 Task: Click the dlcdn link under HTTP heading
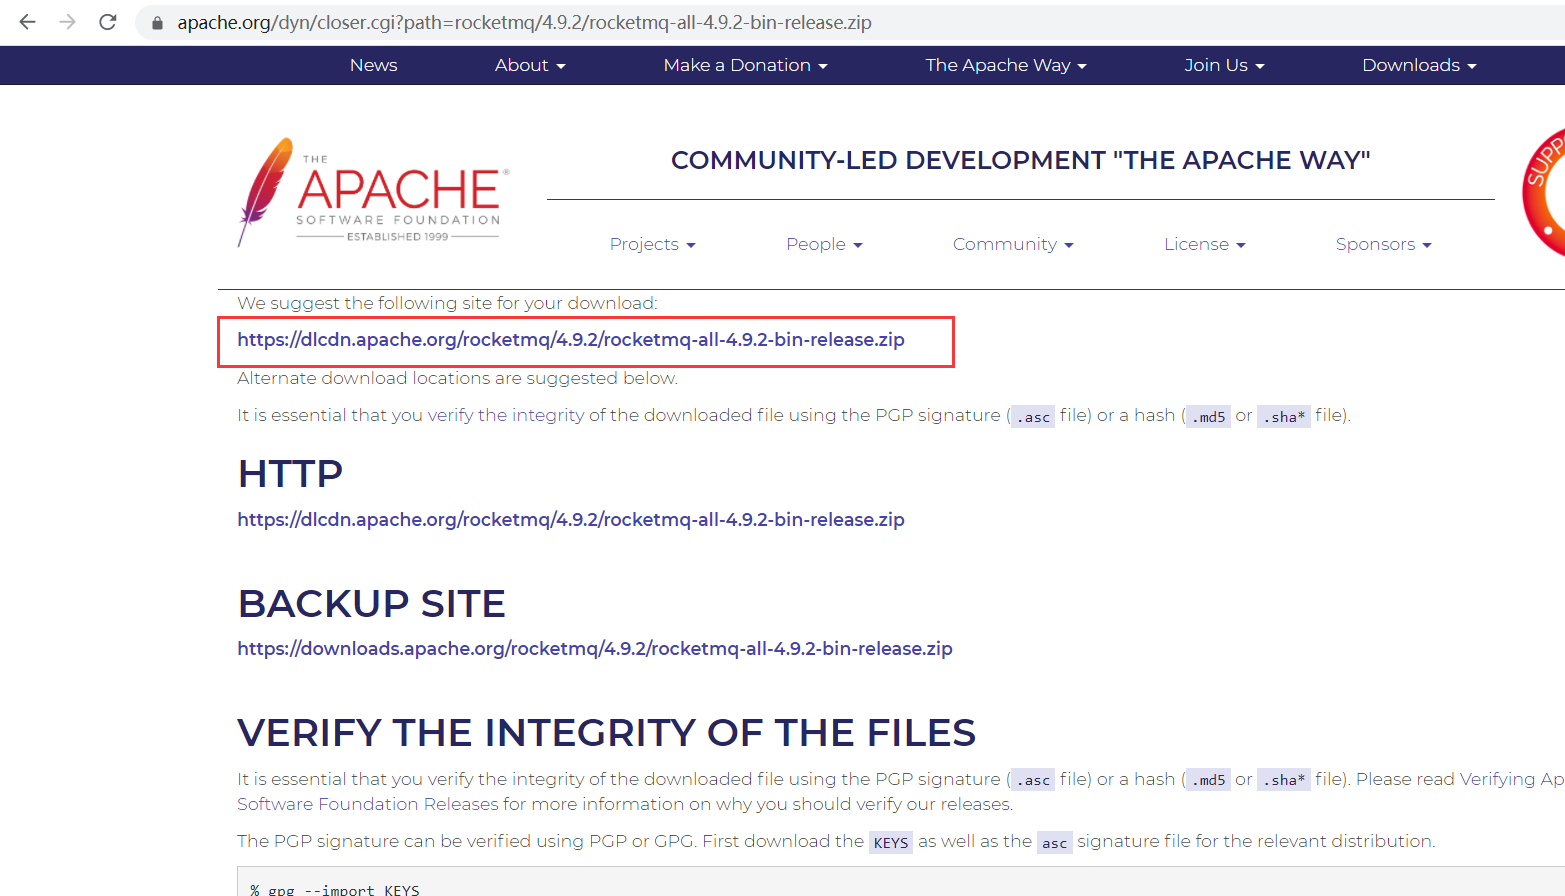click(x=571, y=520)
